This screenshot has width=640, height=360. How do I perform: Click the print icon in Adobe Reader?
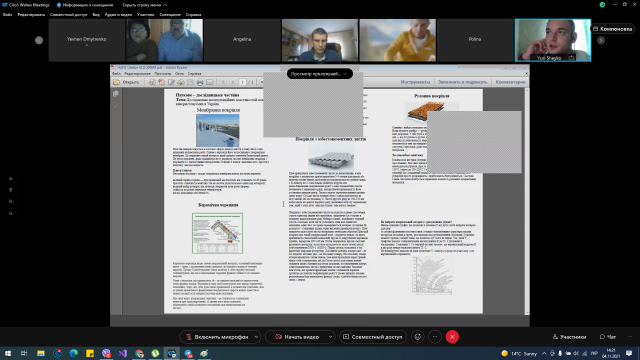(x=200, y=82)
